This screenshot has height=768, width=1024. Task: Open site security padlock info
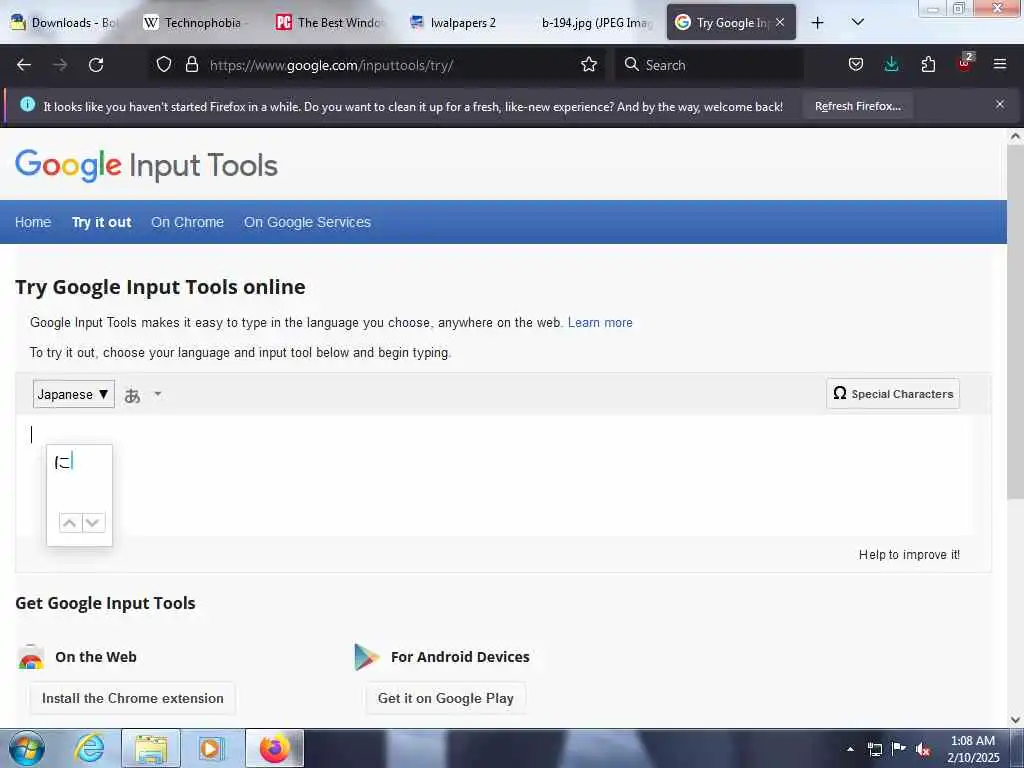[191, 64]
